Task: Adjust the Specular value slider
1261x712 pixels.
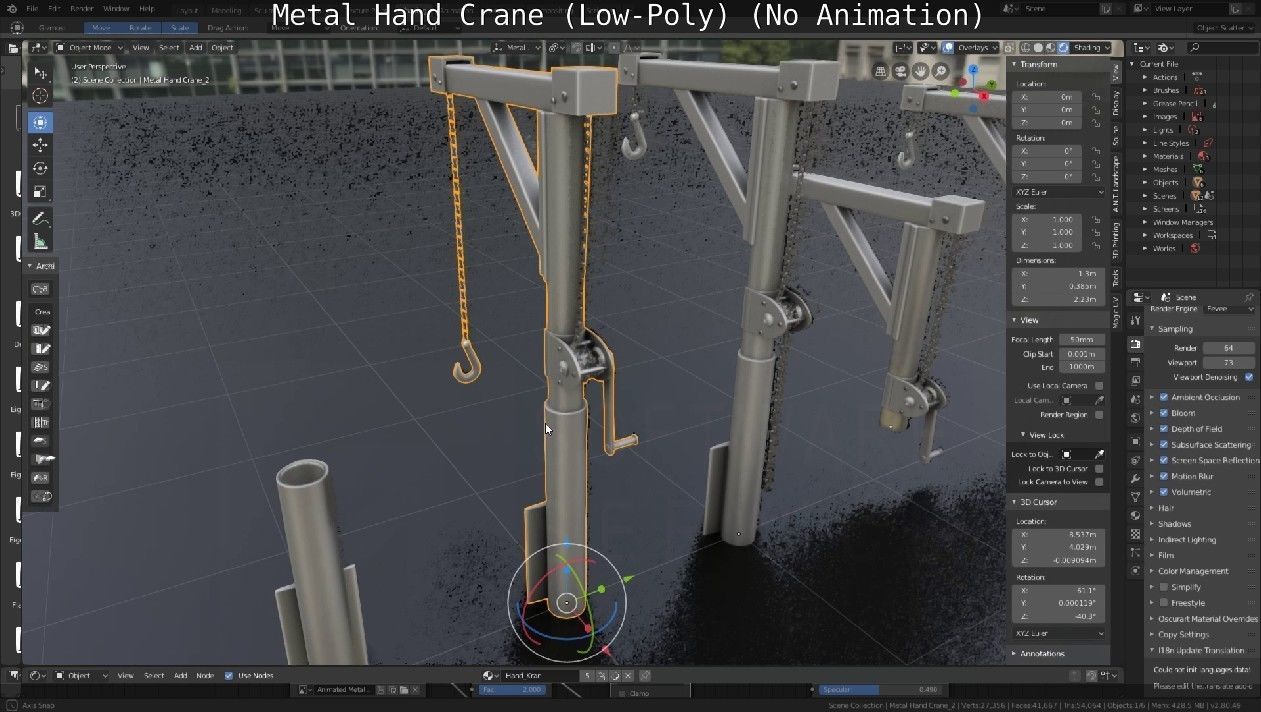Action: click(x=883, y=690)
